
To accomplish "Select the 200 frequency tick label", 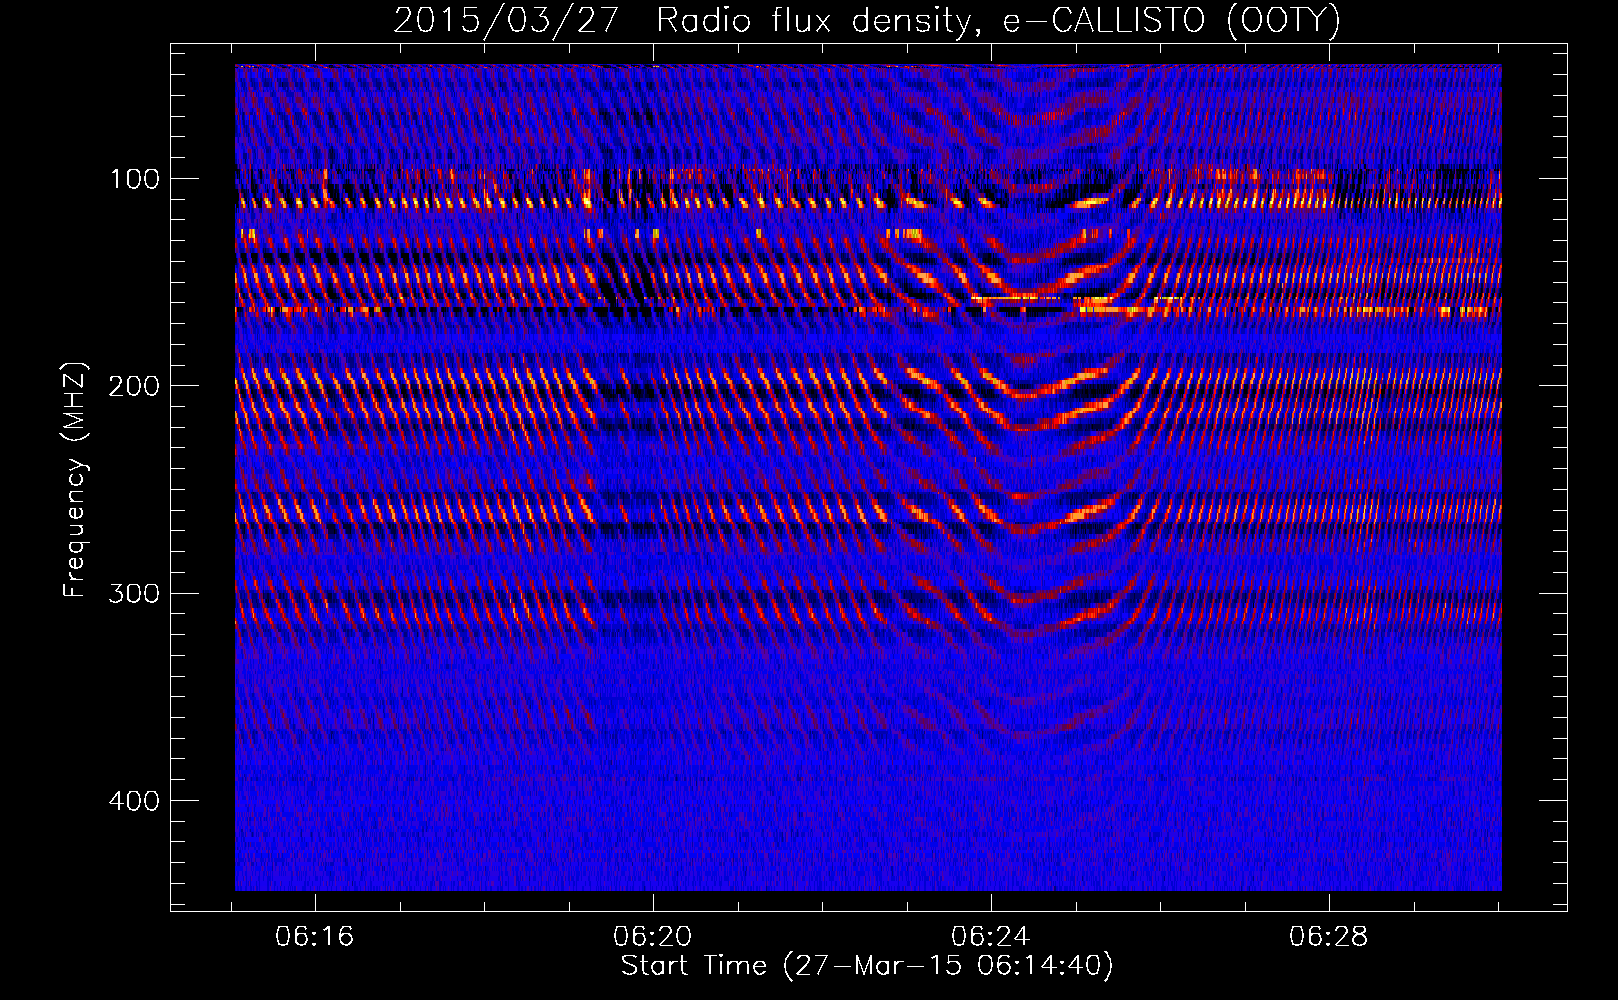I will click(x=134, y=386).
